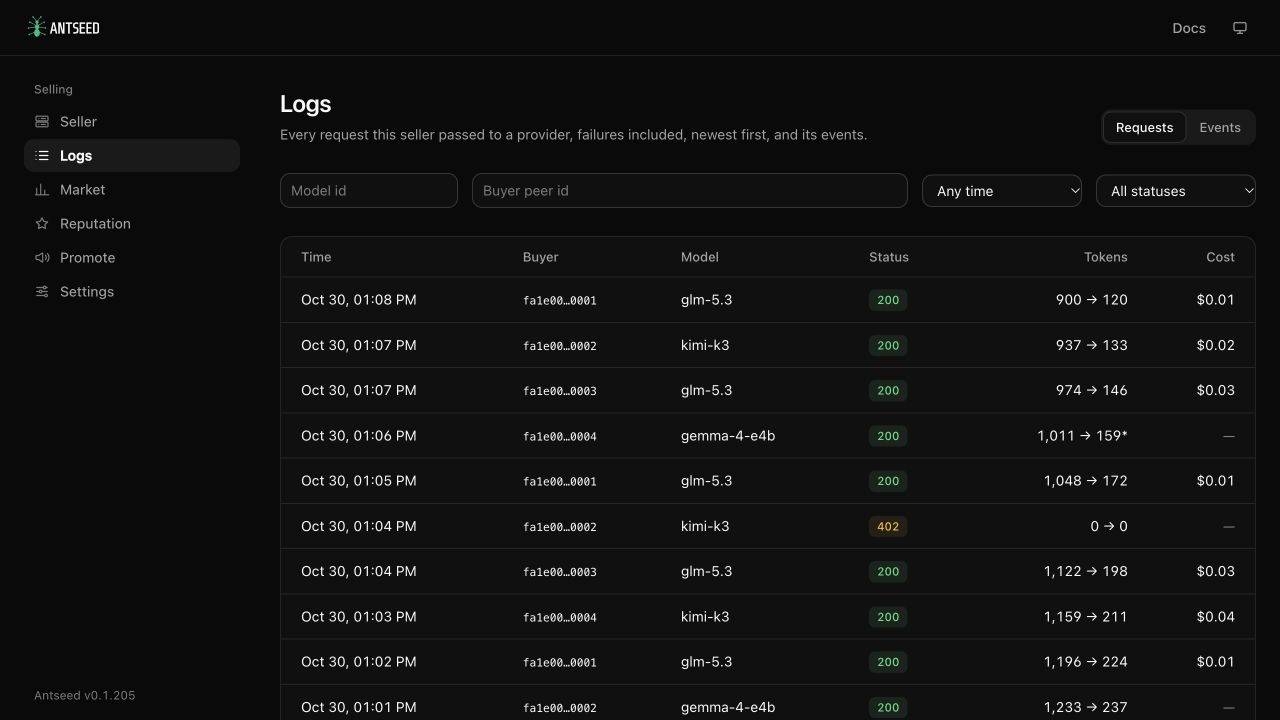This screenshot has width=1280, height=720.
Task: Click the 0 → 0 tokens value
Action: coord(1109,526)
